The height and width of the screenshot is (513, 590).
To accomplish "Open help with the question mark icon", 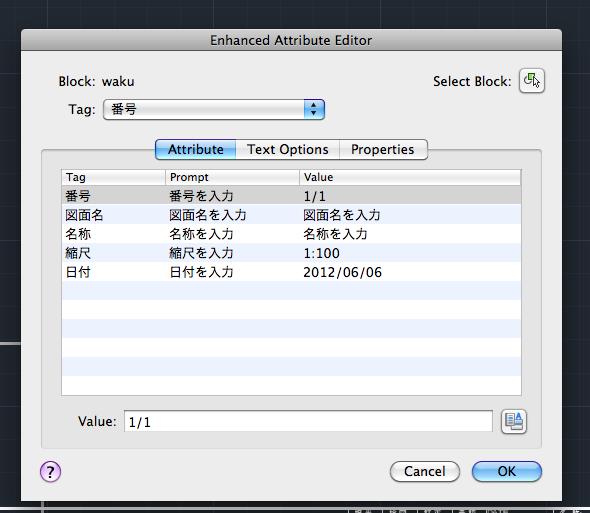I will click(50, 472).
